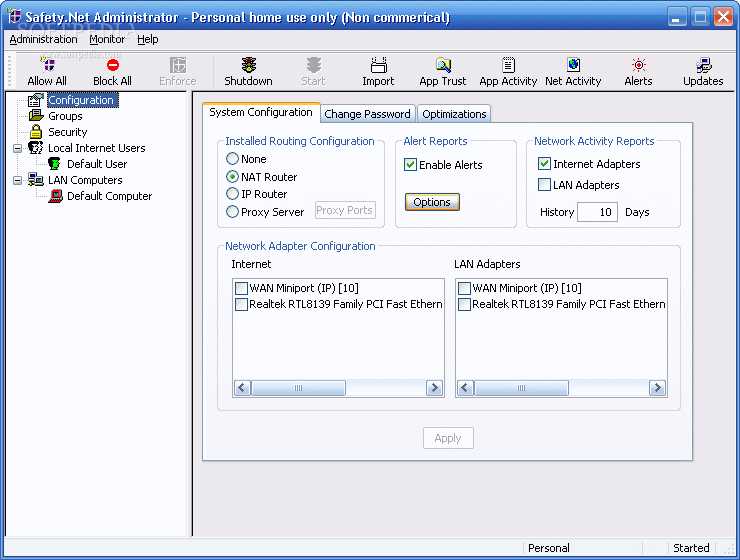Image resolution: width=740 pixels, height=560 pixels.
Task: Select the Security padlock icon
Action: tap(36, 132)
